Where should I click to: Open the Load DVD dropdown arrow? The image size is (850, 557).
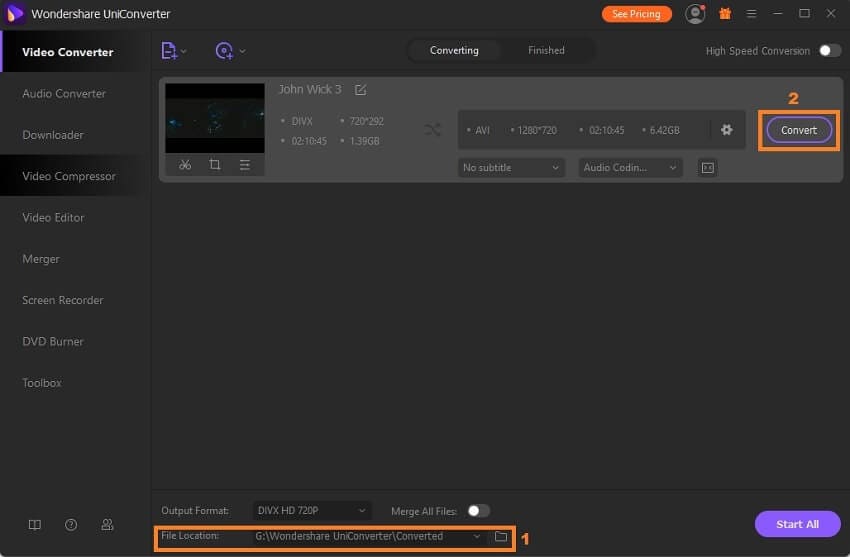pyautogui.click(x=242, y=51)
